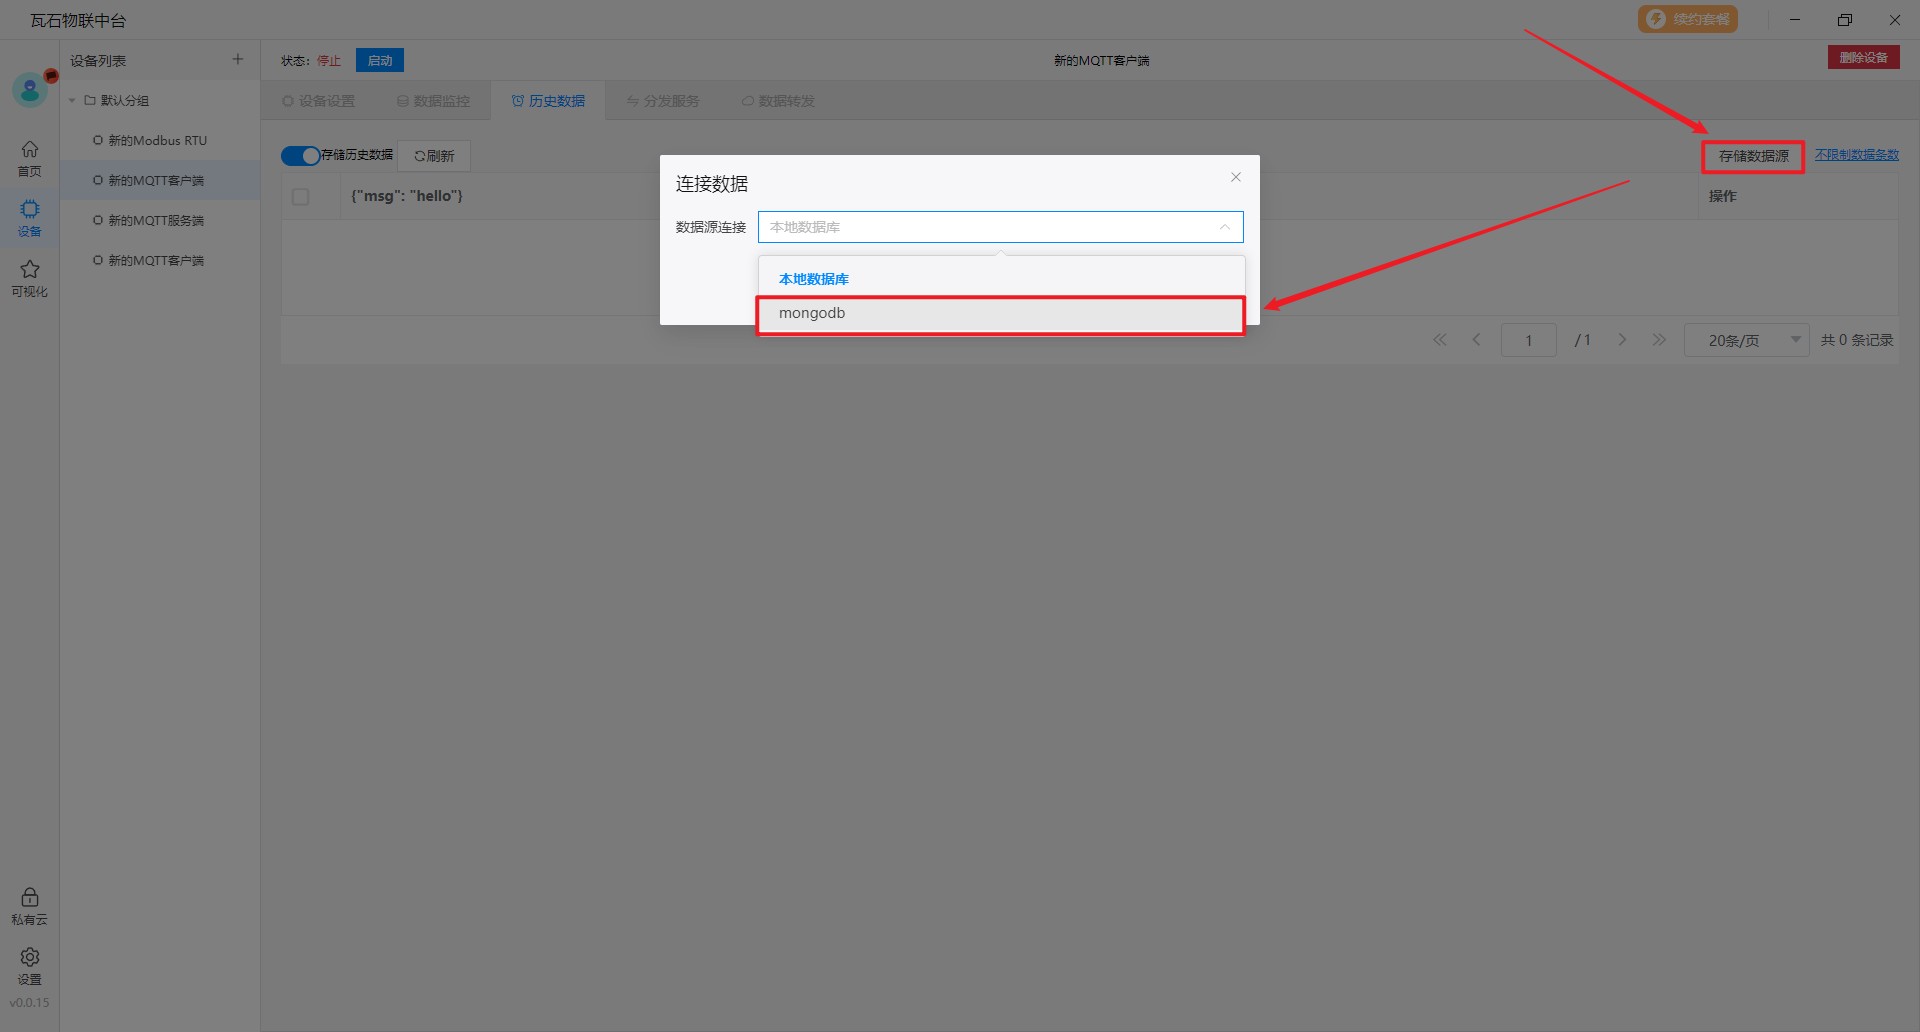Image resolution: width=1920 pixels, height=1032 pixels.
Task: Open the 20条/页 page size dropdown
Action: coord(1746,340)
